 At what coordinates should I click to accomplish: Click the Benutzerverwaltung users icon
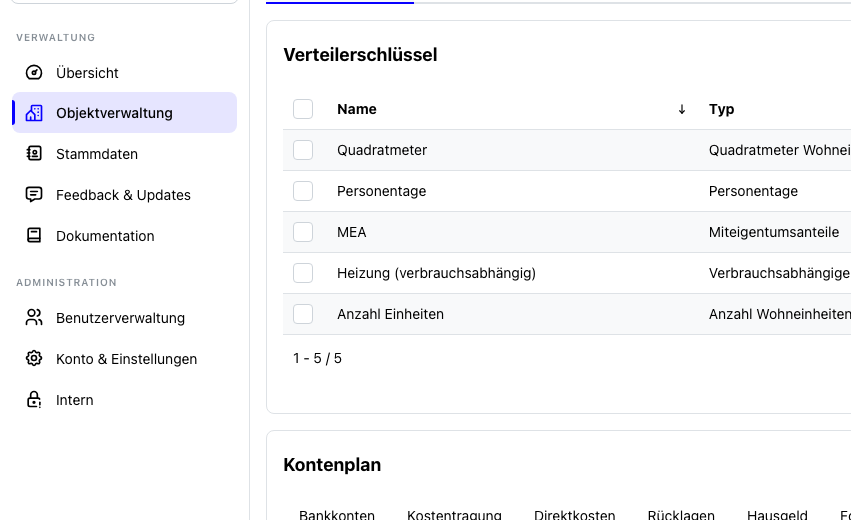(34, 318)
